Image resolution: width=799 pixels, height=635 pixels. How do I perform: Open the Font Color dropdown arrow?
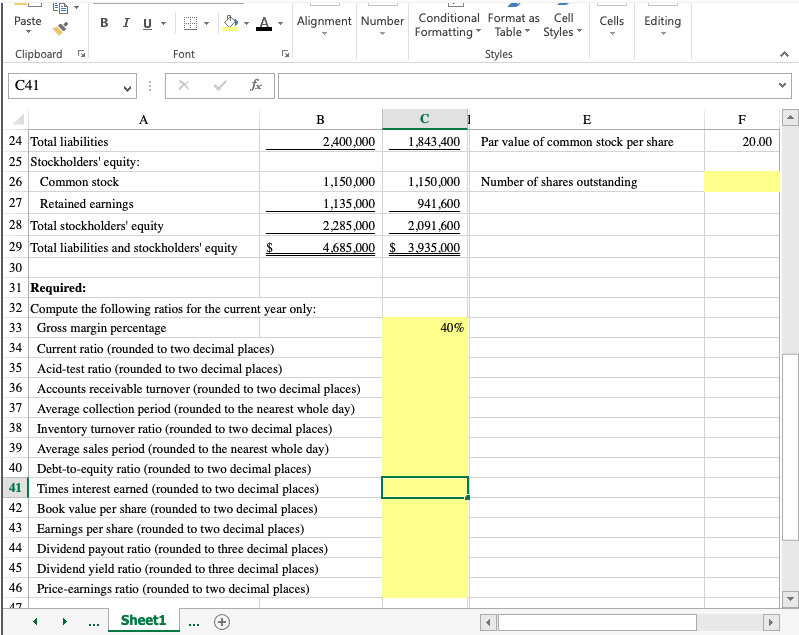pos(280,23)
